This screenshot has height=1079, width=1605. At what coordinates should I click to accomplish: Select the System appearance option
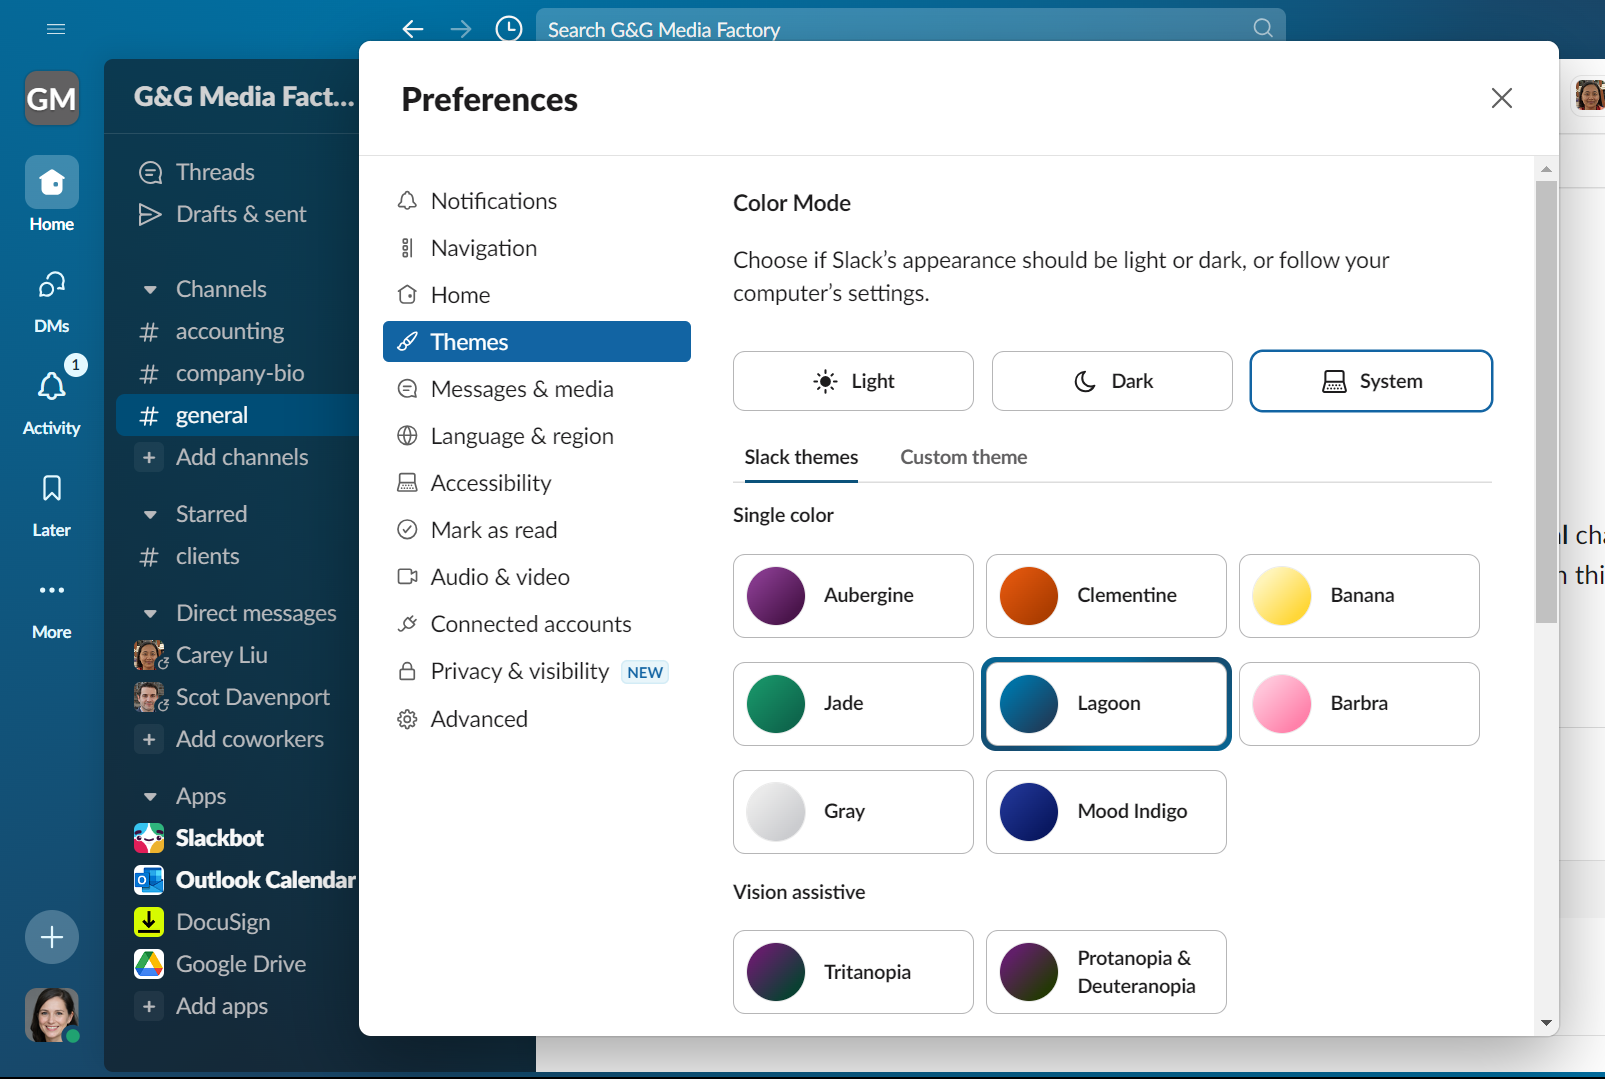(1370, 381)
